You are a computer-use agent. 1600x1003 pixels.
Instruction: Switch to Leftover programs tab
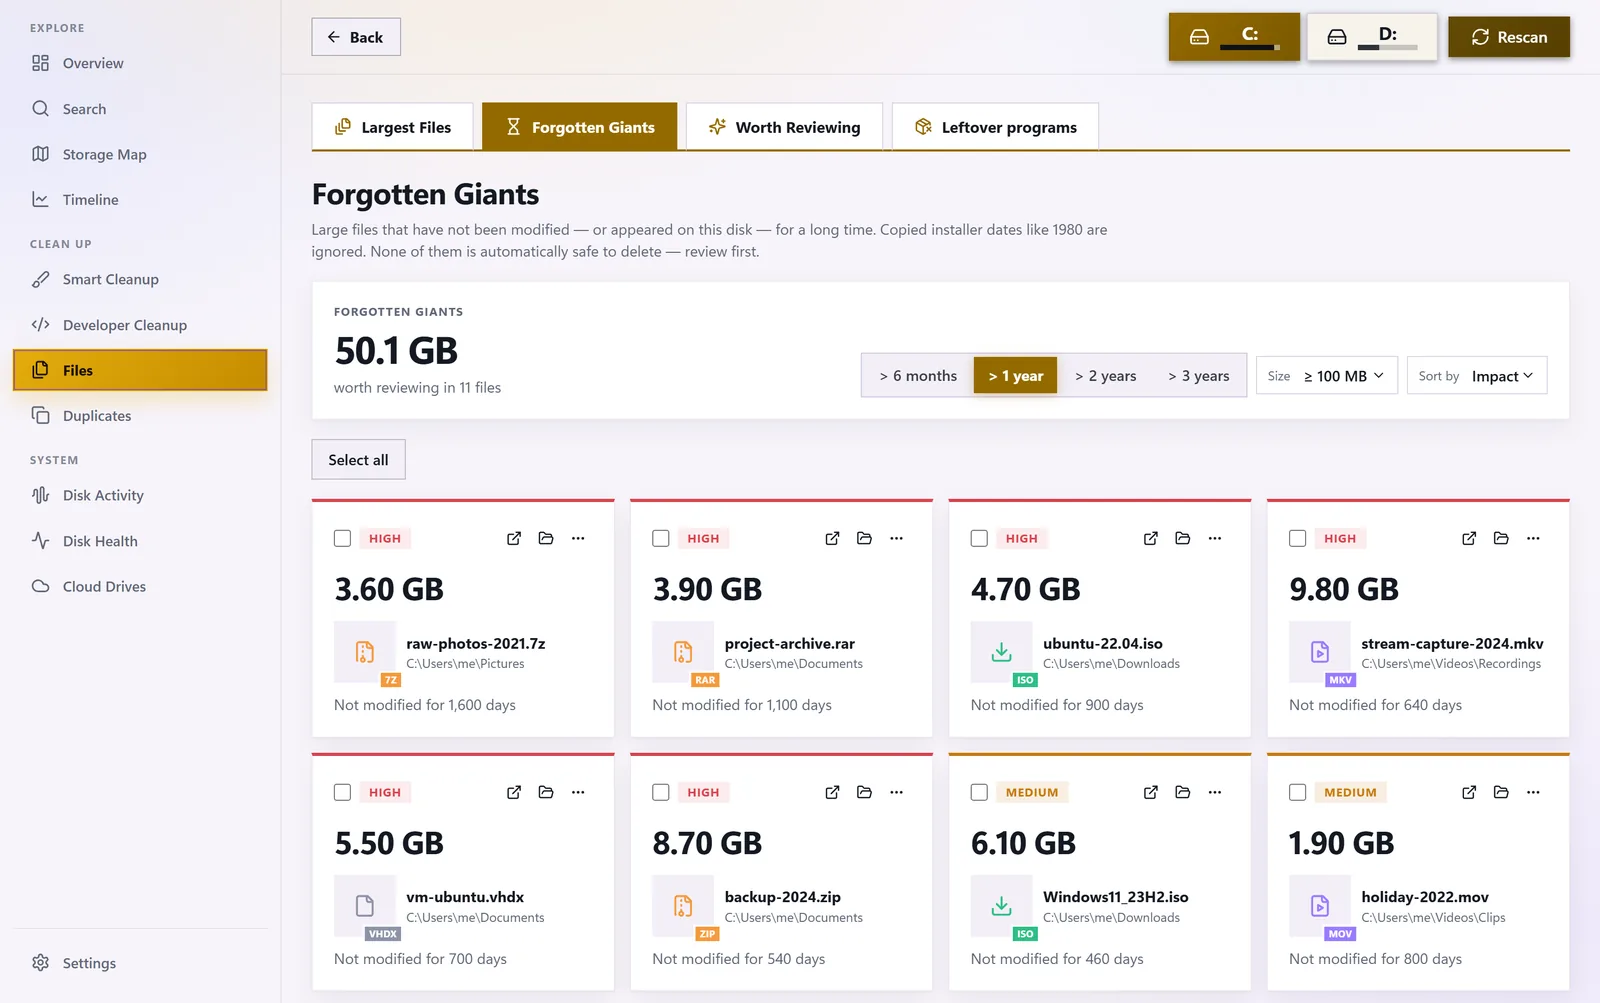[995, 127]
